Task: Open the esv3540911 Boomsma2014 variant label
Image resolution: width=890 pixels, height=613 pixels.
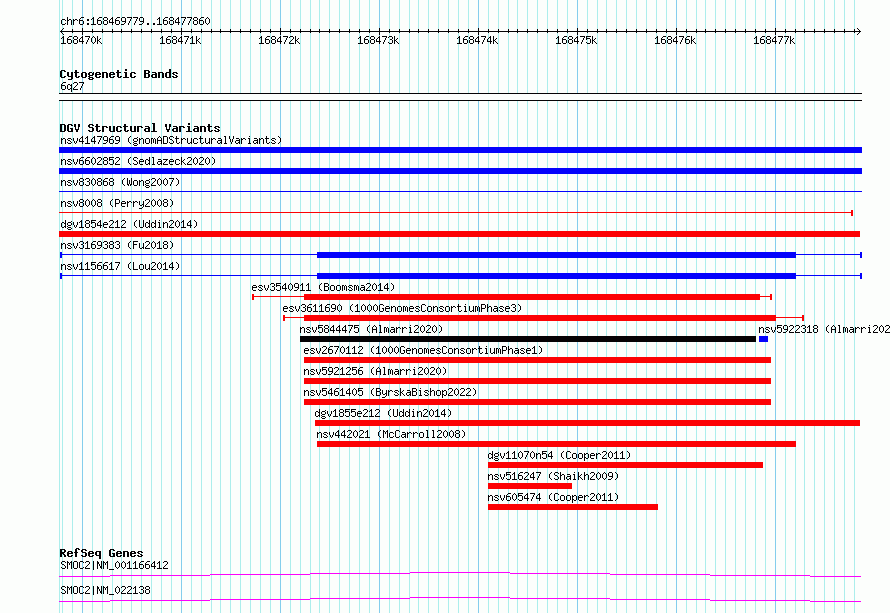Action: [323, 287]
